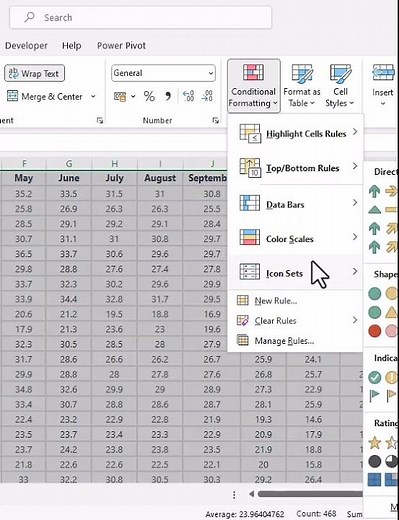Click the Average value in status bar

click(x=245, y=514)
